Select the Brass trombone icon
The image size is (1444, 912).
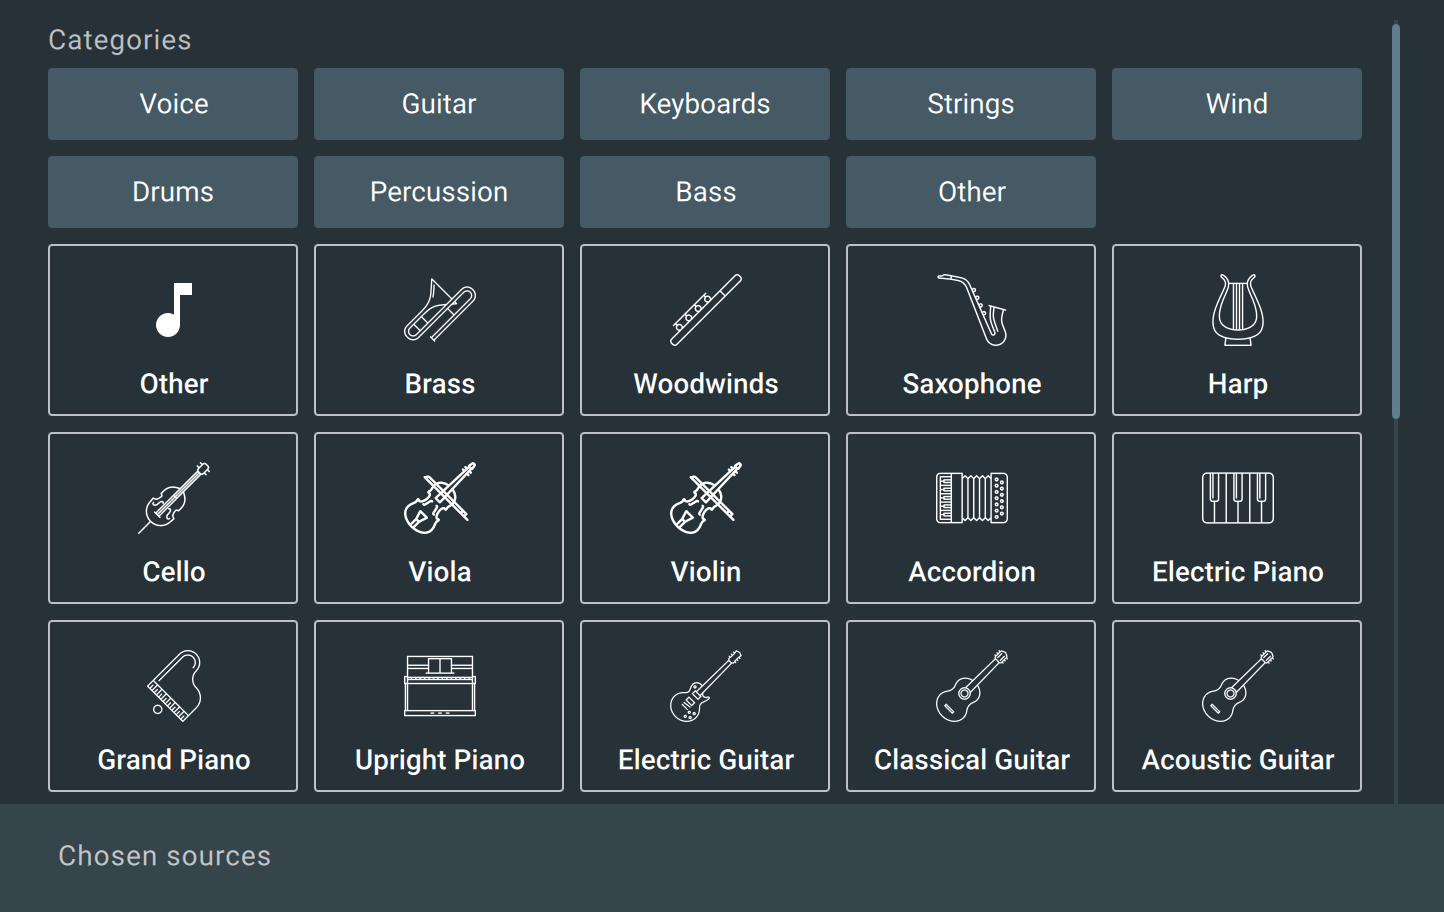(x=440, y=310)
